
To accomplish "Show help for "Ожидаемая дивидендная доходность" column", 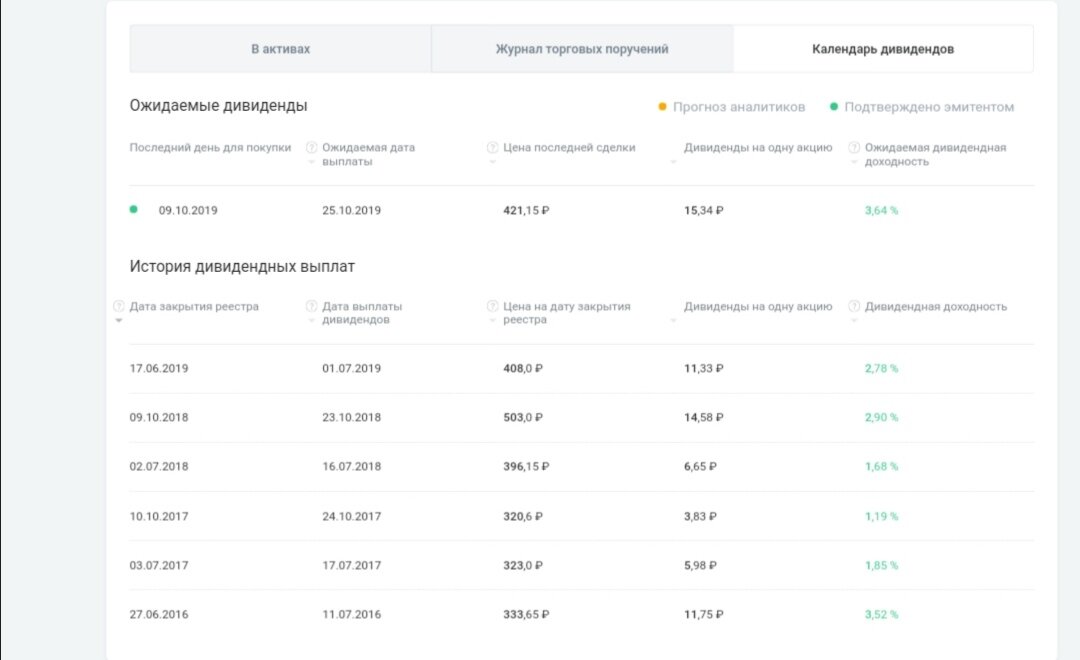I will coord(854,148).
